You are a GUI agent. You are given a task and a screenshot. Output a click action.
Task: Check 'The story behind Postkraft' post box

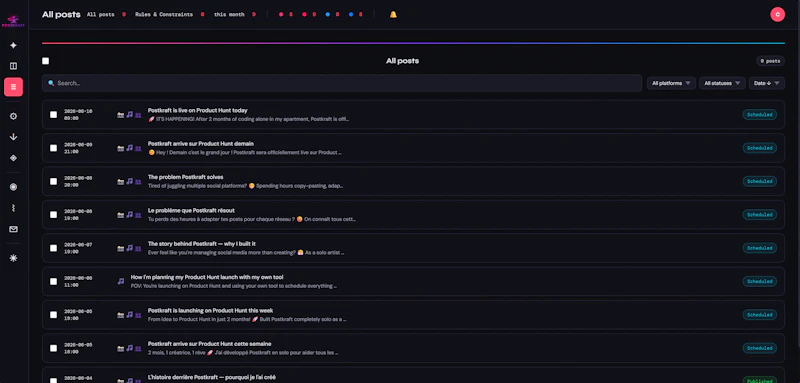tap(54, 248)
